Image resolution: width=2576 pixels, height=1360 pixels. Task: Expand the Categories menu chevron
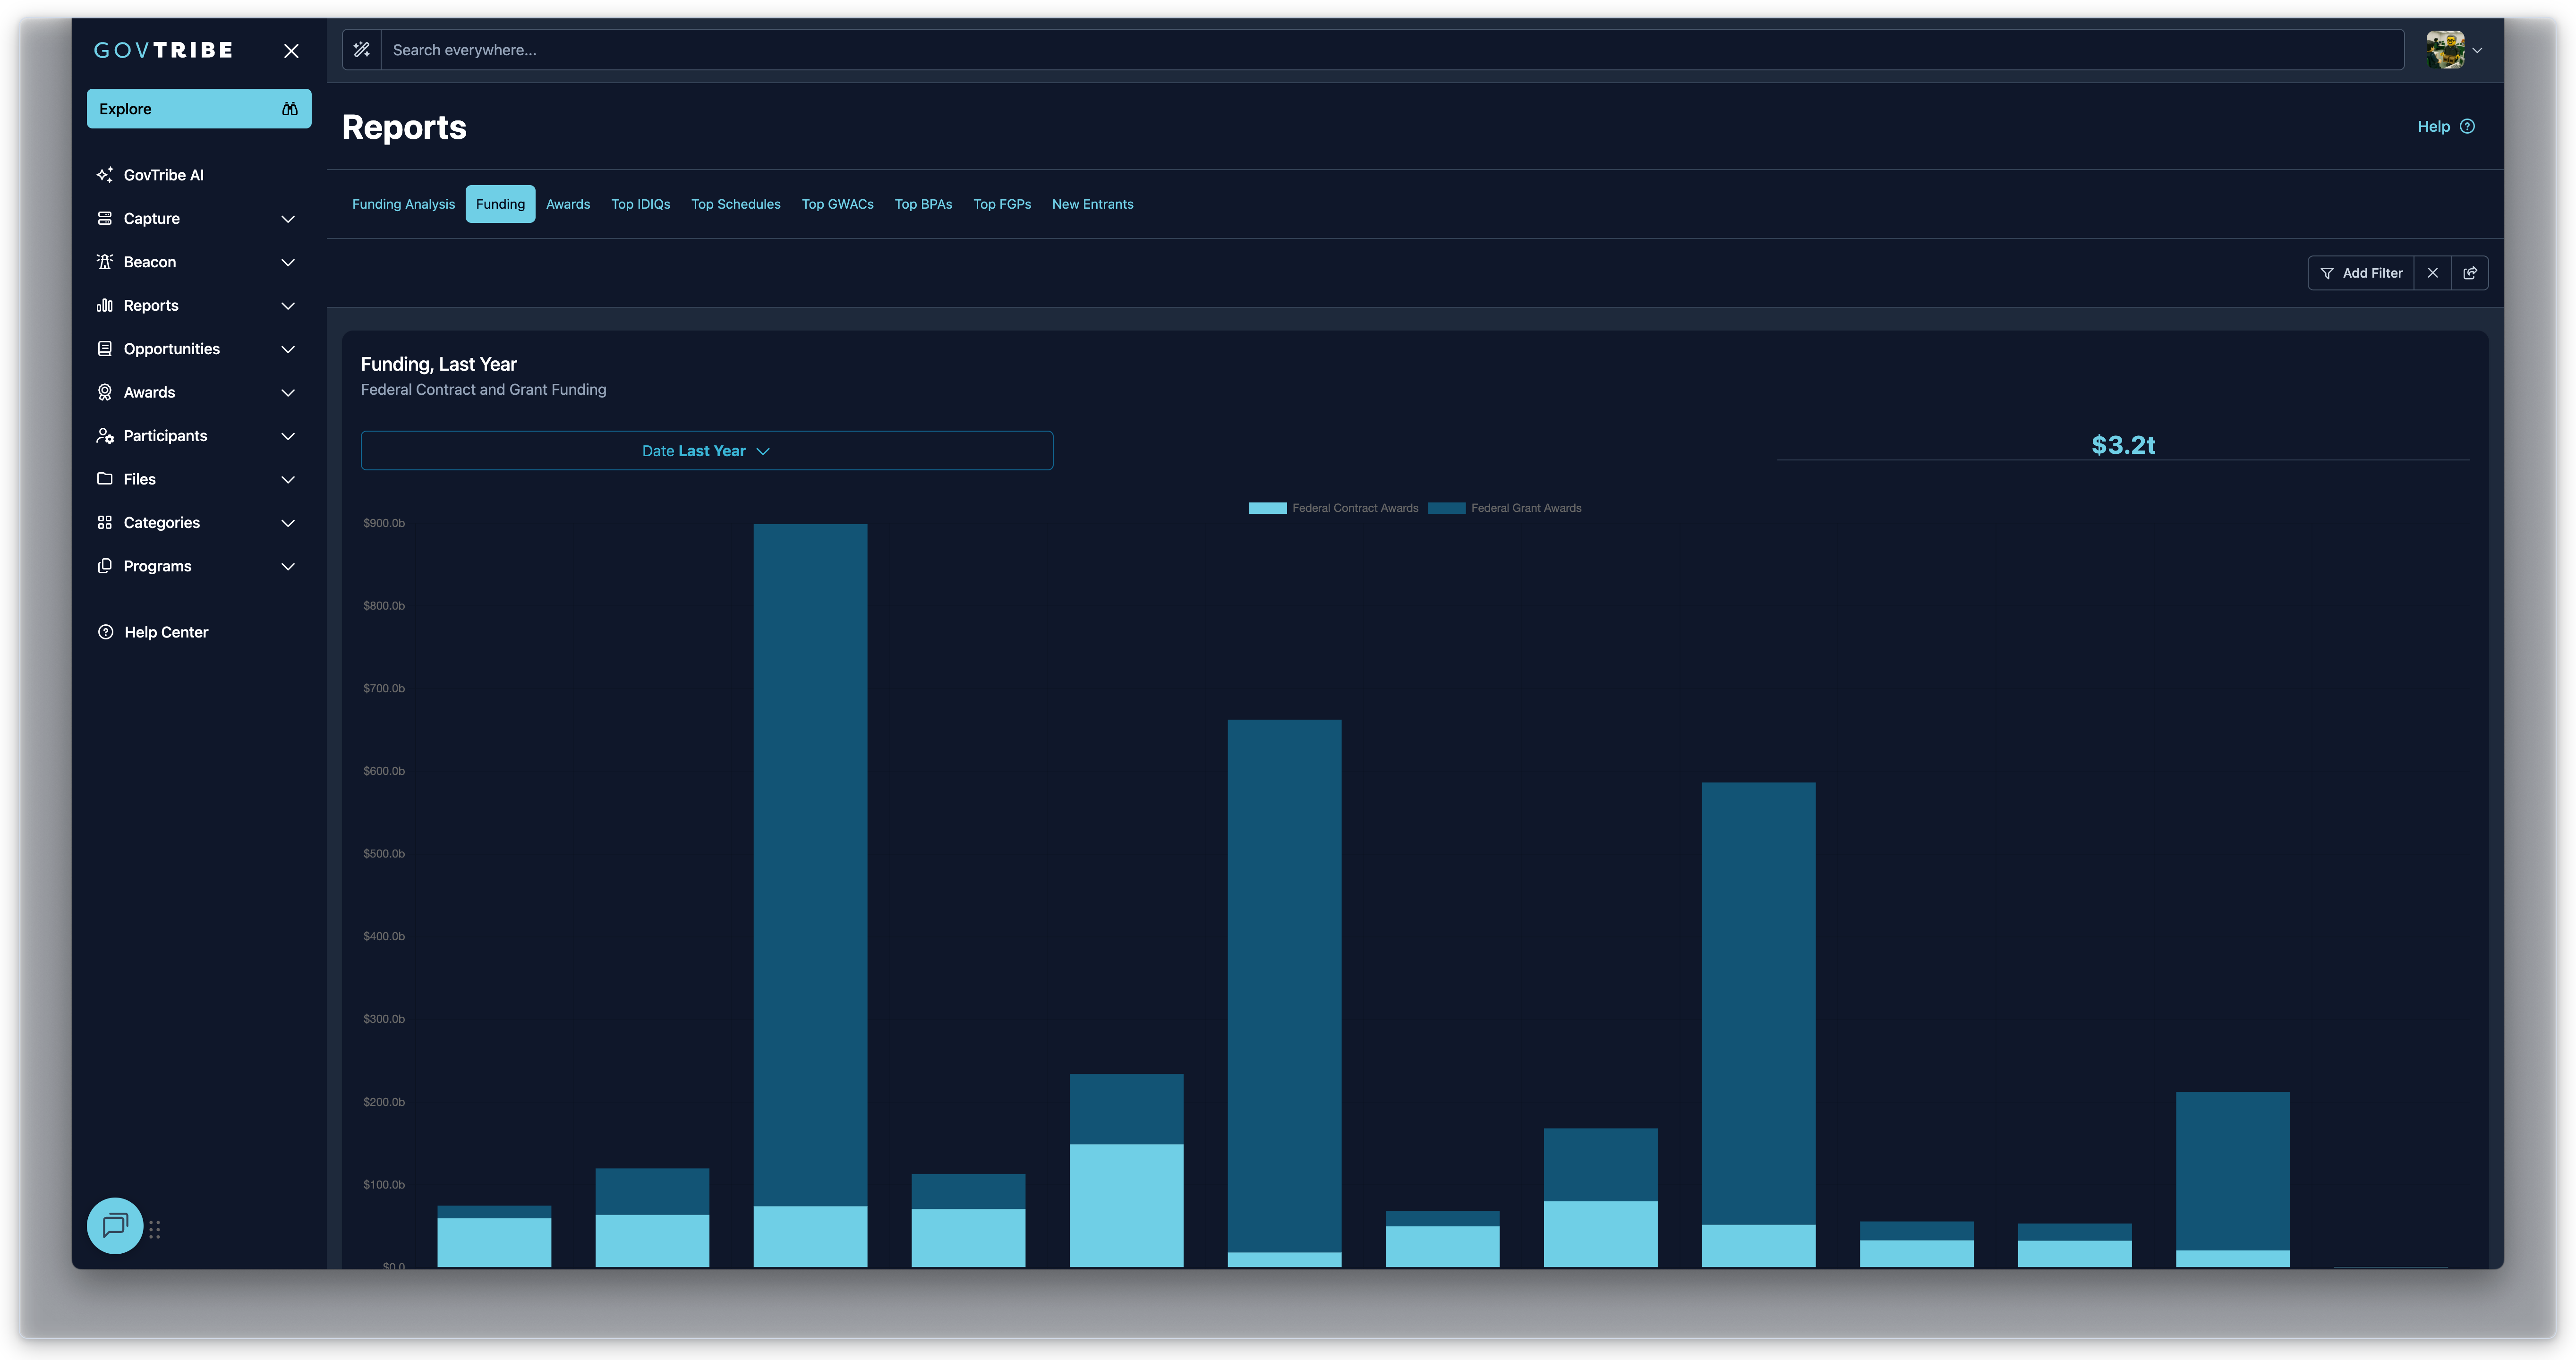288,524
